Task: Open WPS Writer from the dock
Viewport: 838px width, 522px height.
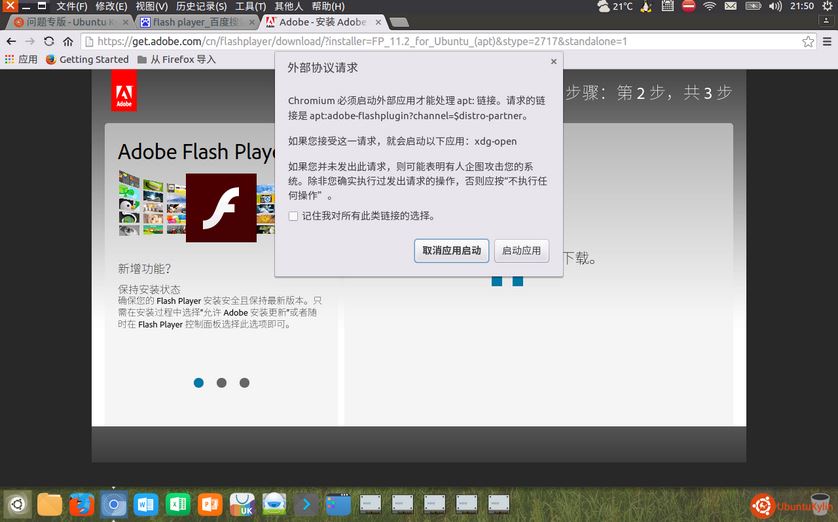Action: [146, 504]
